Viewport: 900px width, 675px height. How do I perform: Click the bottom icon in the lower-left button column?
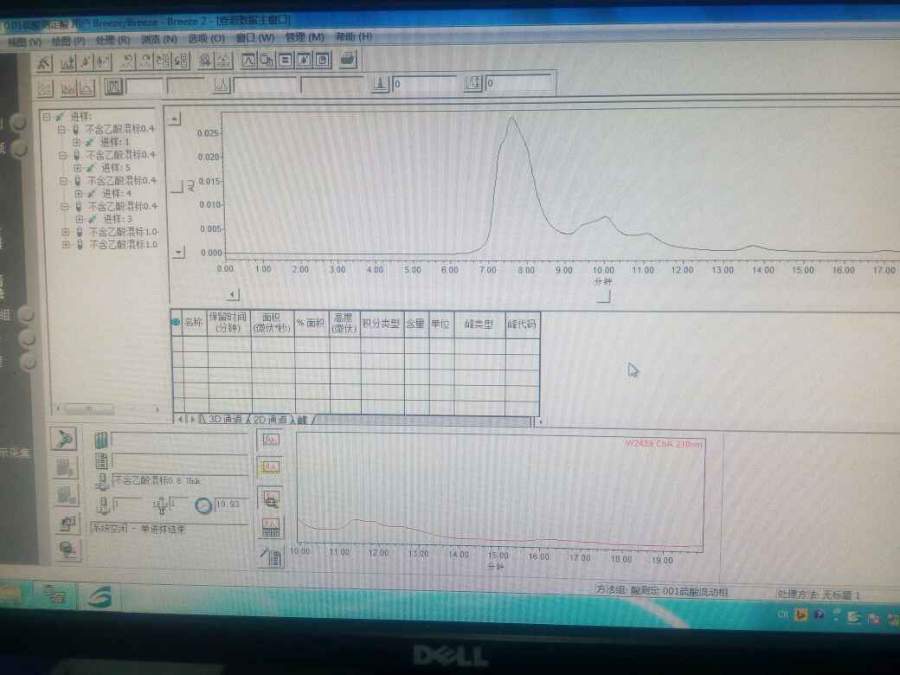point(68,549)
